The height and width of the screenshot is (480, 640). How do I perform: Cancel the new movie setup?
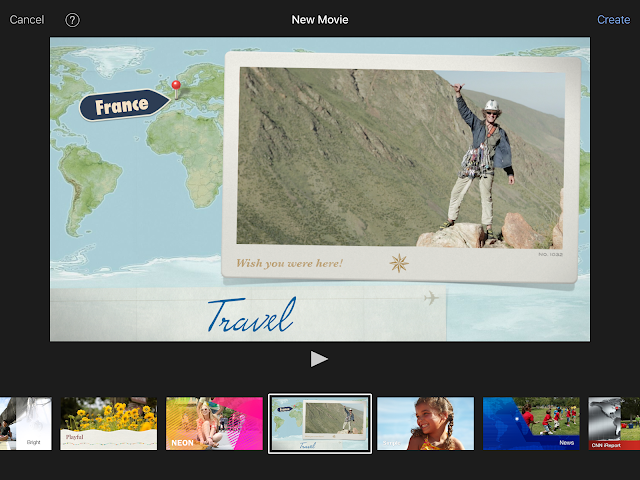27,20
